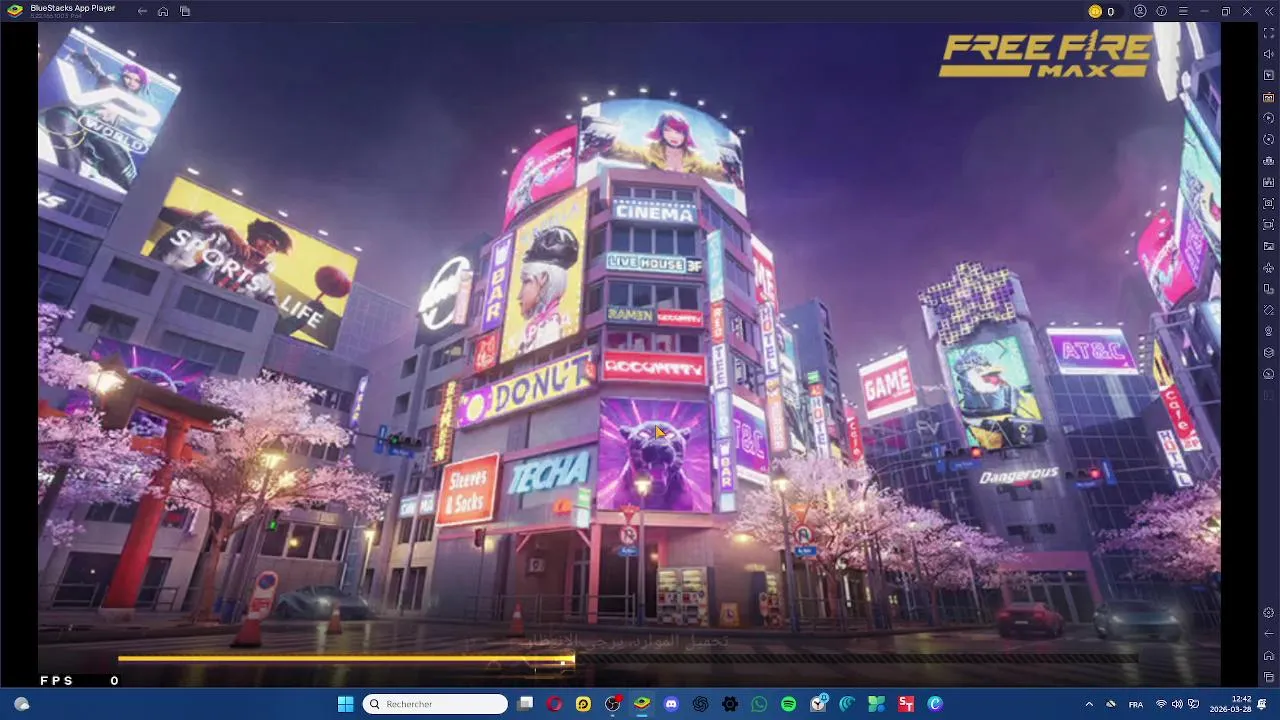Click the Wi-Fi icon in system tray
The width and height of the screenshot is (1280, 720).
coord(1161,704)
